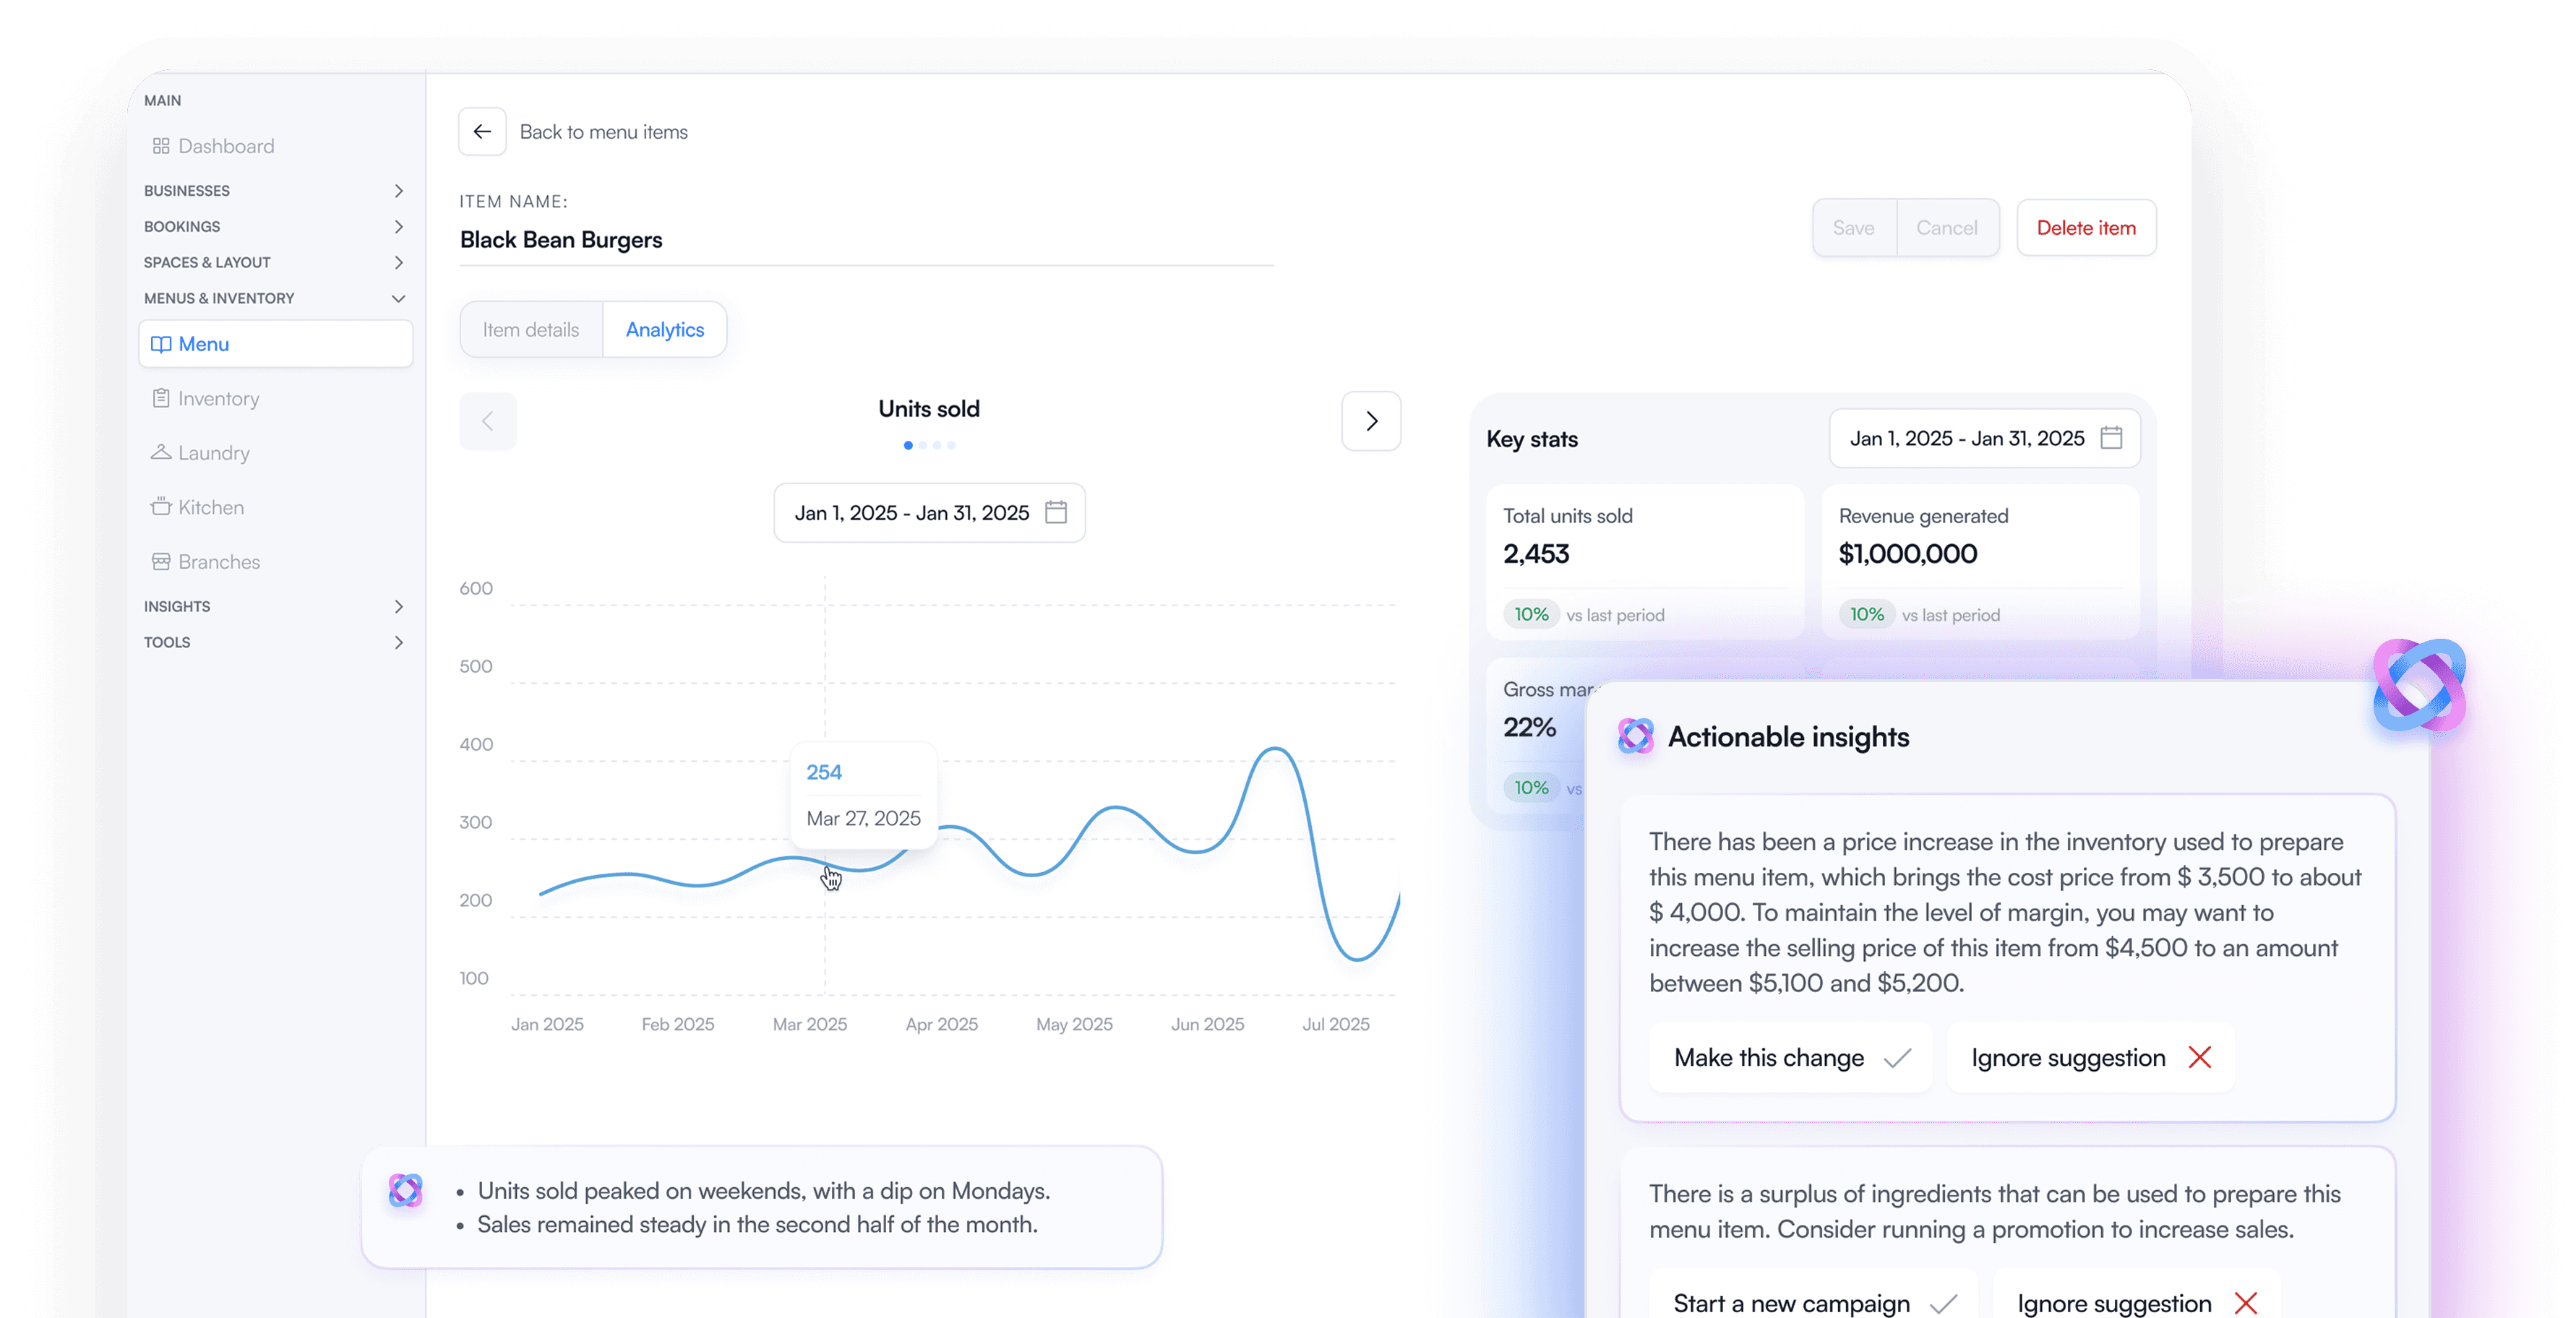
Task: Click the $1,000,000 revenue value
Action: point(1908,554)
